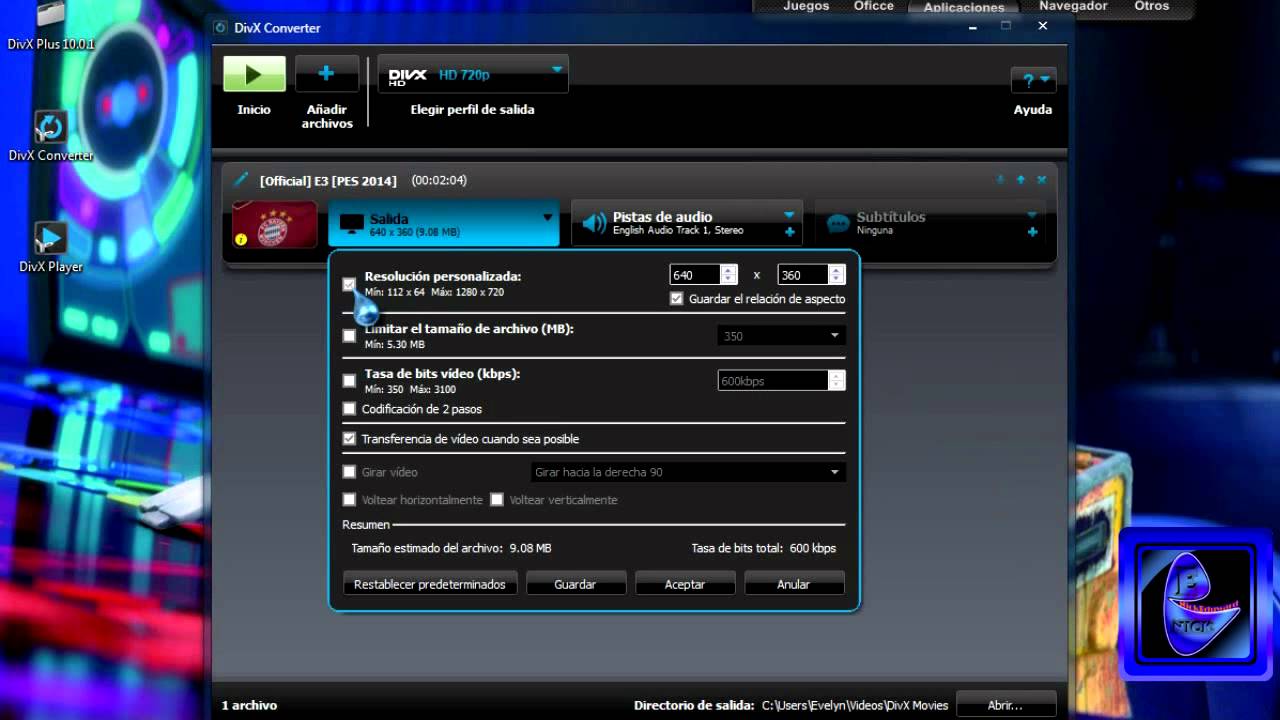Collapse the Salida panel dropdown arrow

pos(547,217)
